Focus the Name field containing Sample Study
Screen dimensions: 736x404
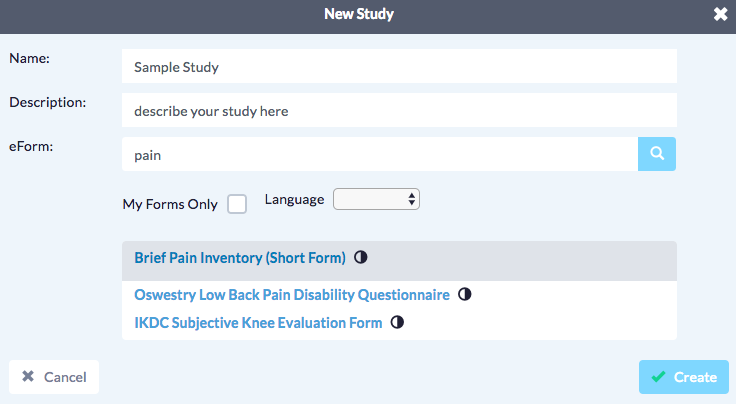tap(399, 67)
